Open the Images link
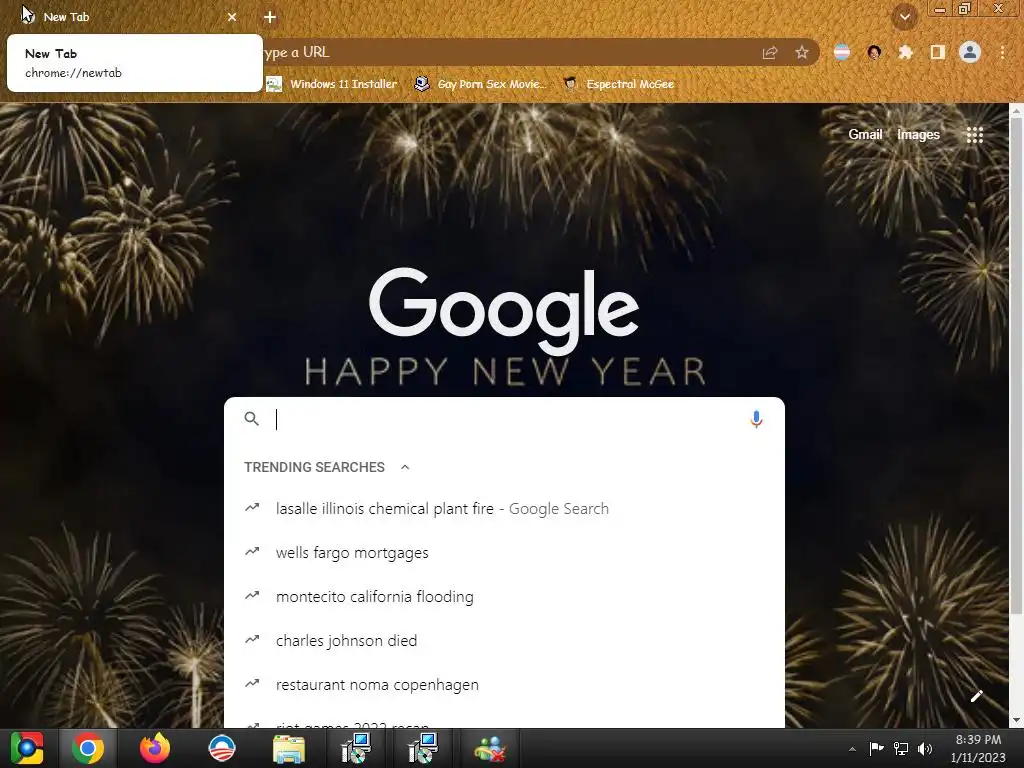The width and height of the screenshot is (1024, 768). click(x=918, y=135)
